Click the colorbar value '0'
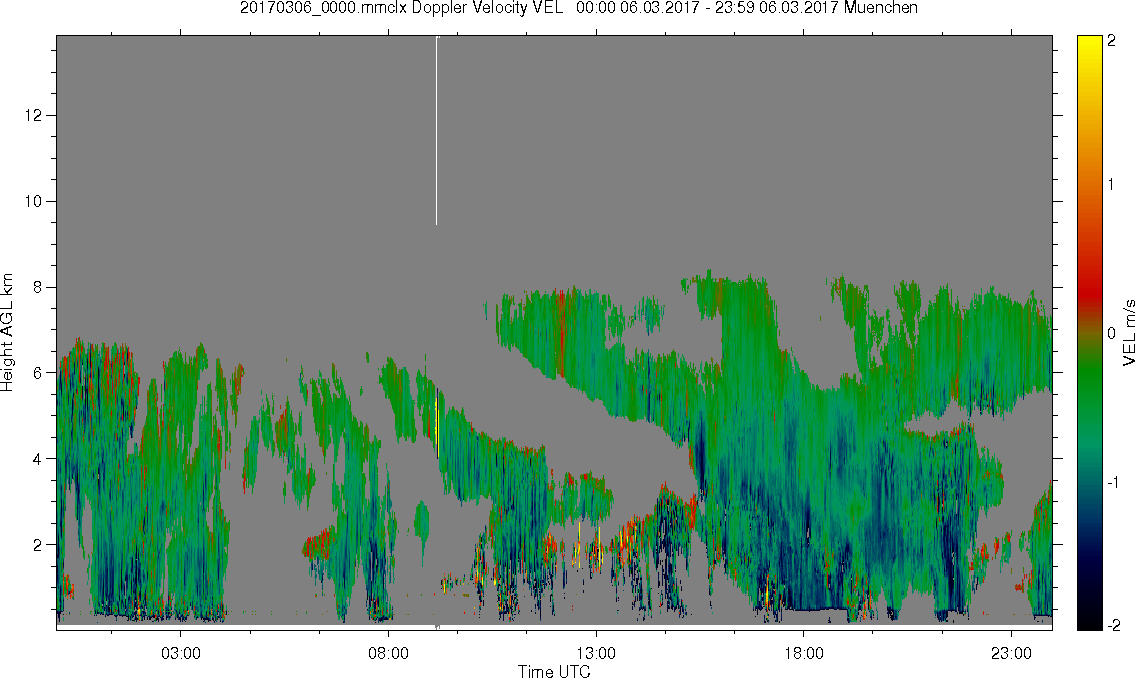Image resolution: width=1135 pixels, height=678 pixels. 1112,333
